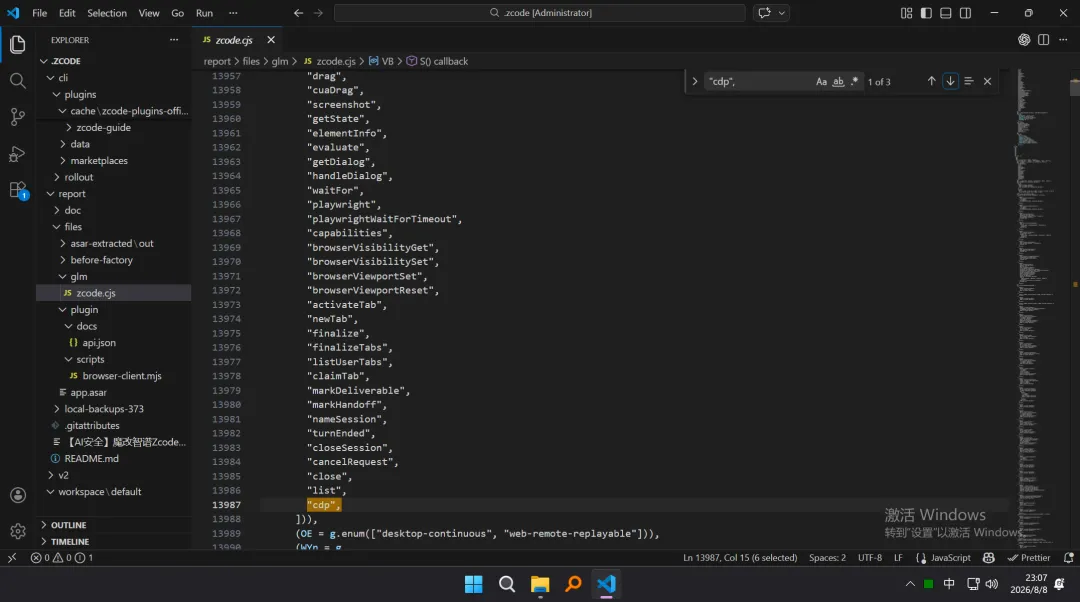
Task: Toggle Use Regular Expression in find
Action: (855, 81)
